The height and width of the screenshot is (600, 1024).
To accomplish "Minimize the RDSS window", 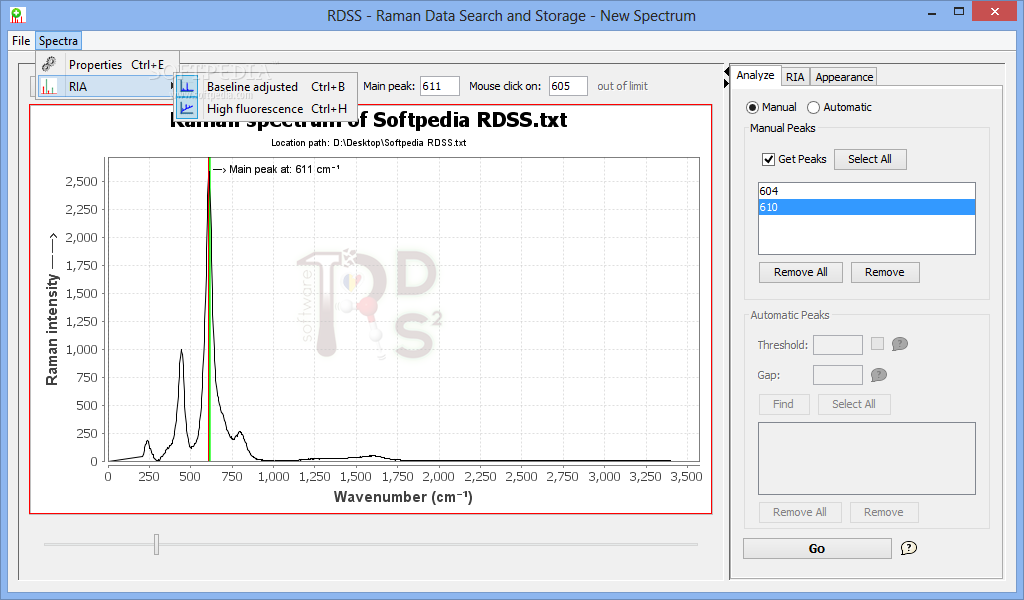I will [x=931, y=13].
